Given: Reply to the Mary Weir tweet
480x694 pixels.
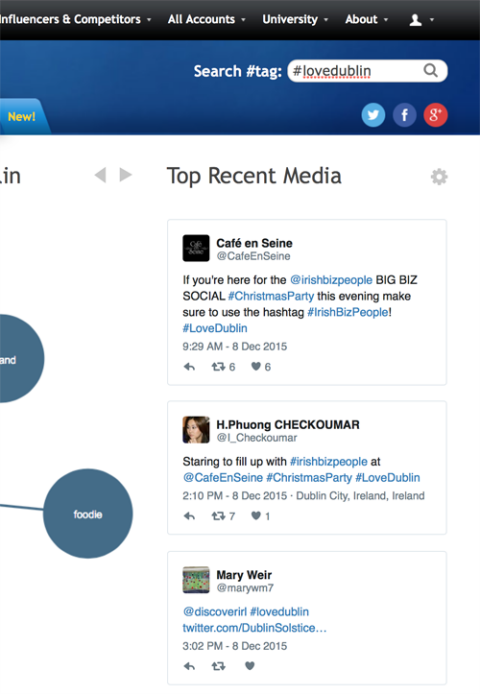Looking at the screenshot, I should coord(189,666).
